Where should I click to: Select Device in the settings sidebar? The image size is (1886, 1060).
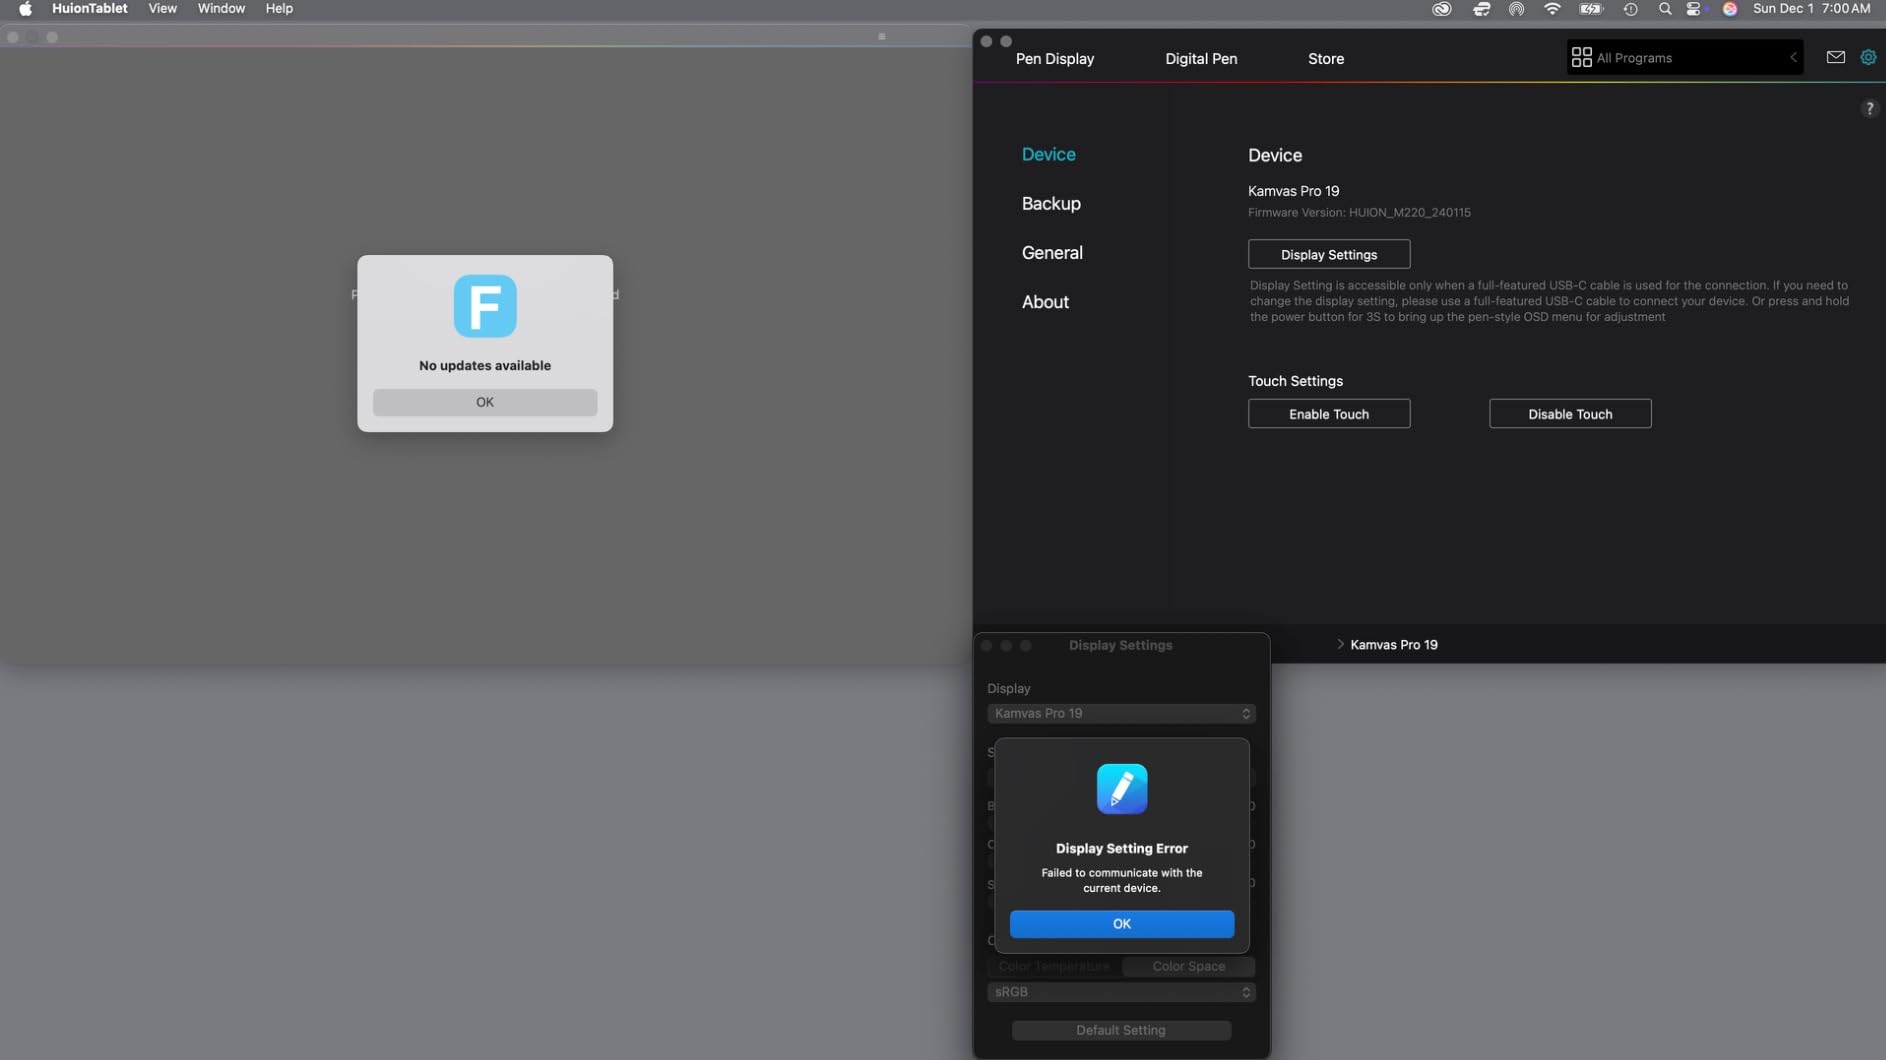coord(1049,154)
